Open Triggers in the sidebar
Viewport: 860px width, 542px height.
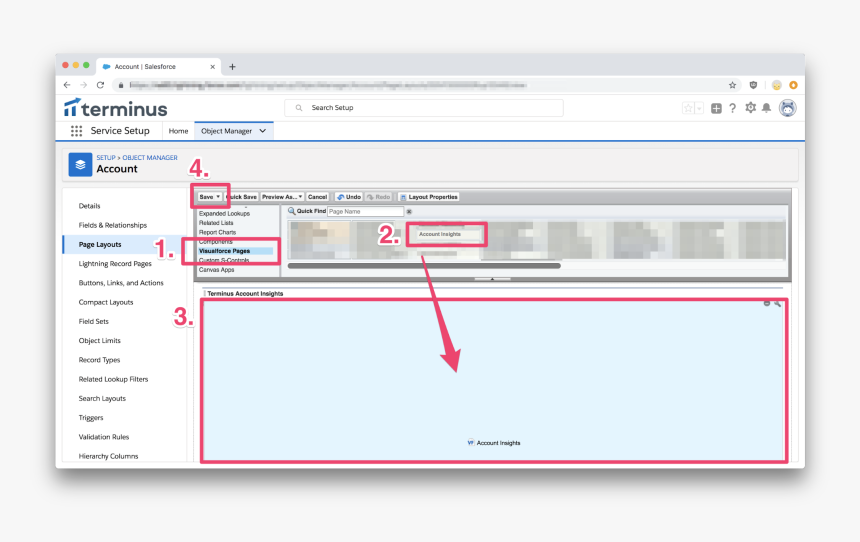91,417
